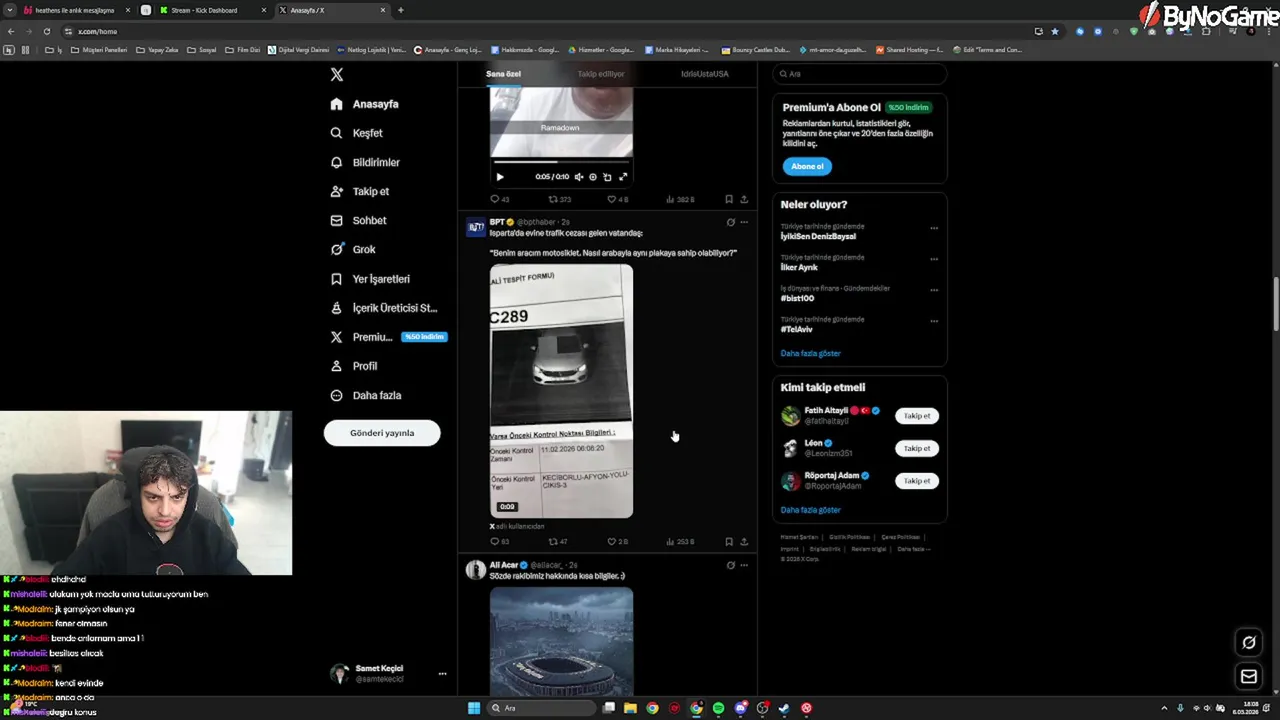View analytics of post with 382 B views
This screenshot has height=720, width=1280.
679,199
